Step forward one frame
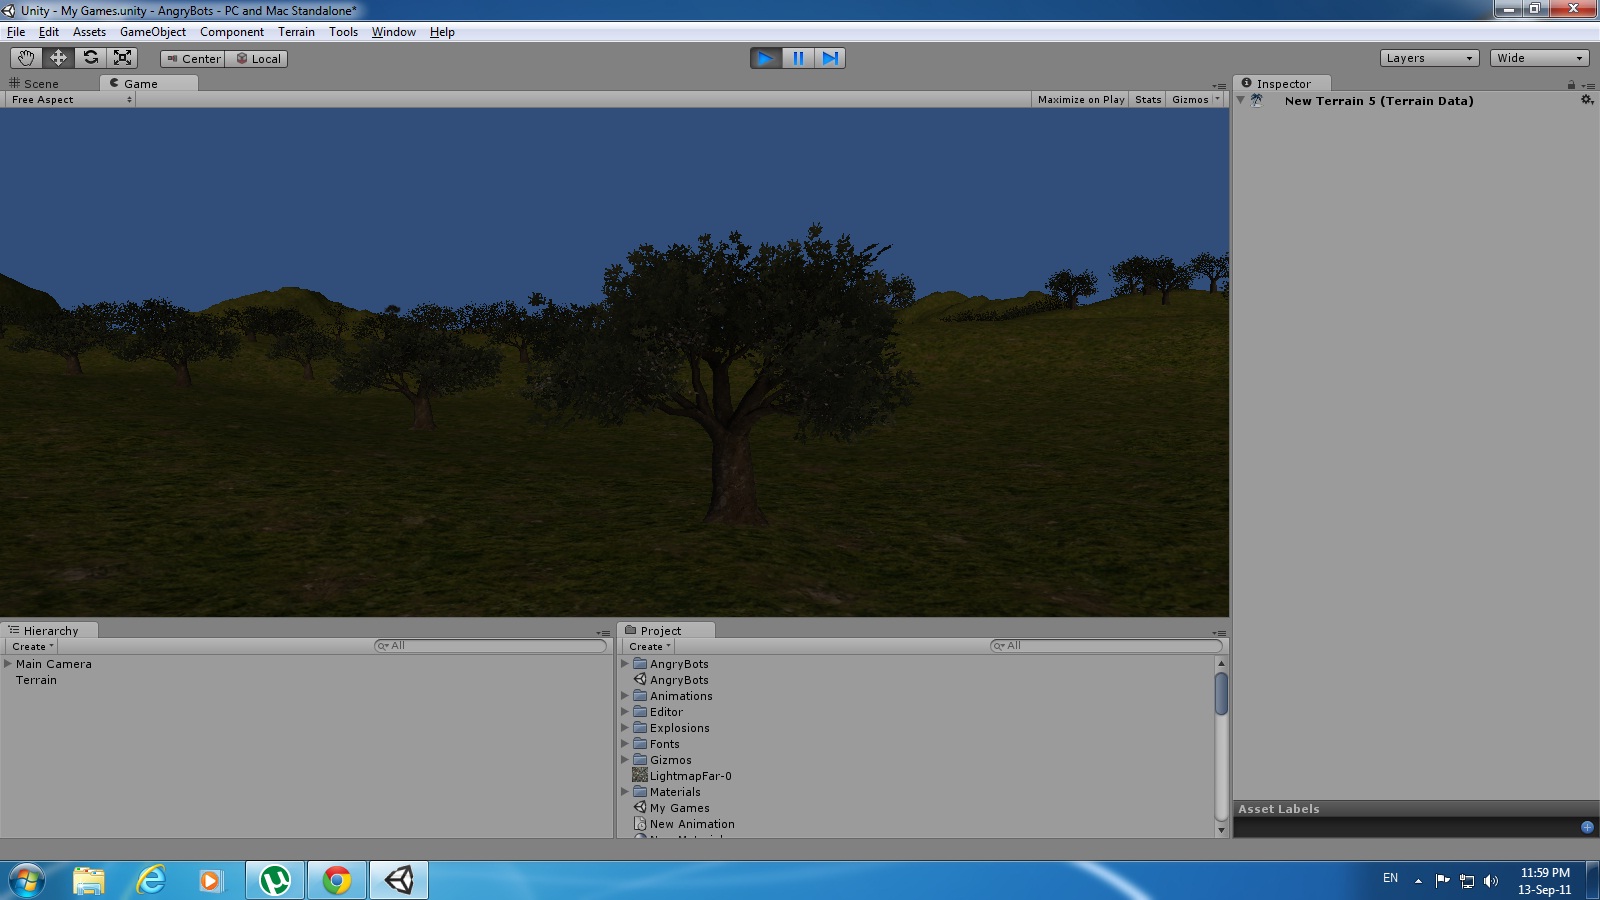Screen dimensions: 1600x900 (830, 58)
